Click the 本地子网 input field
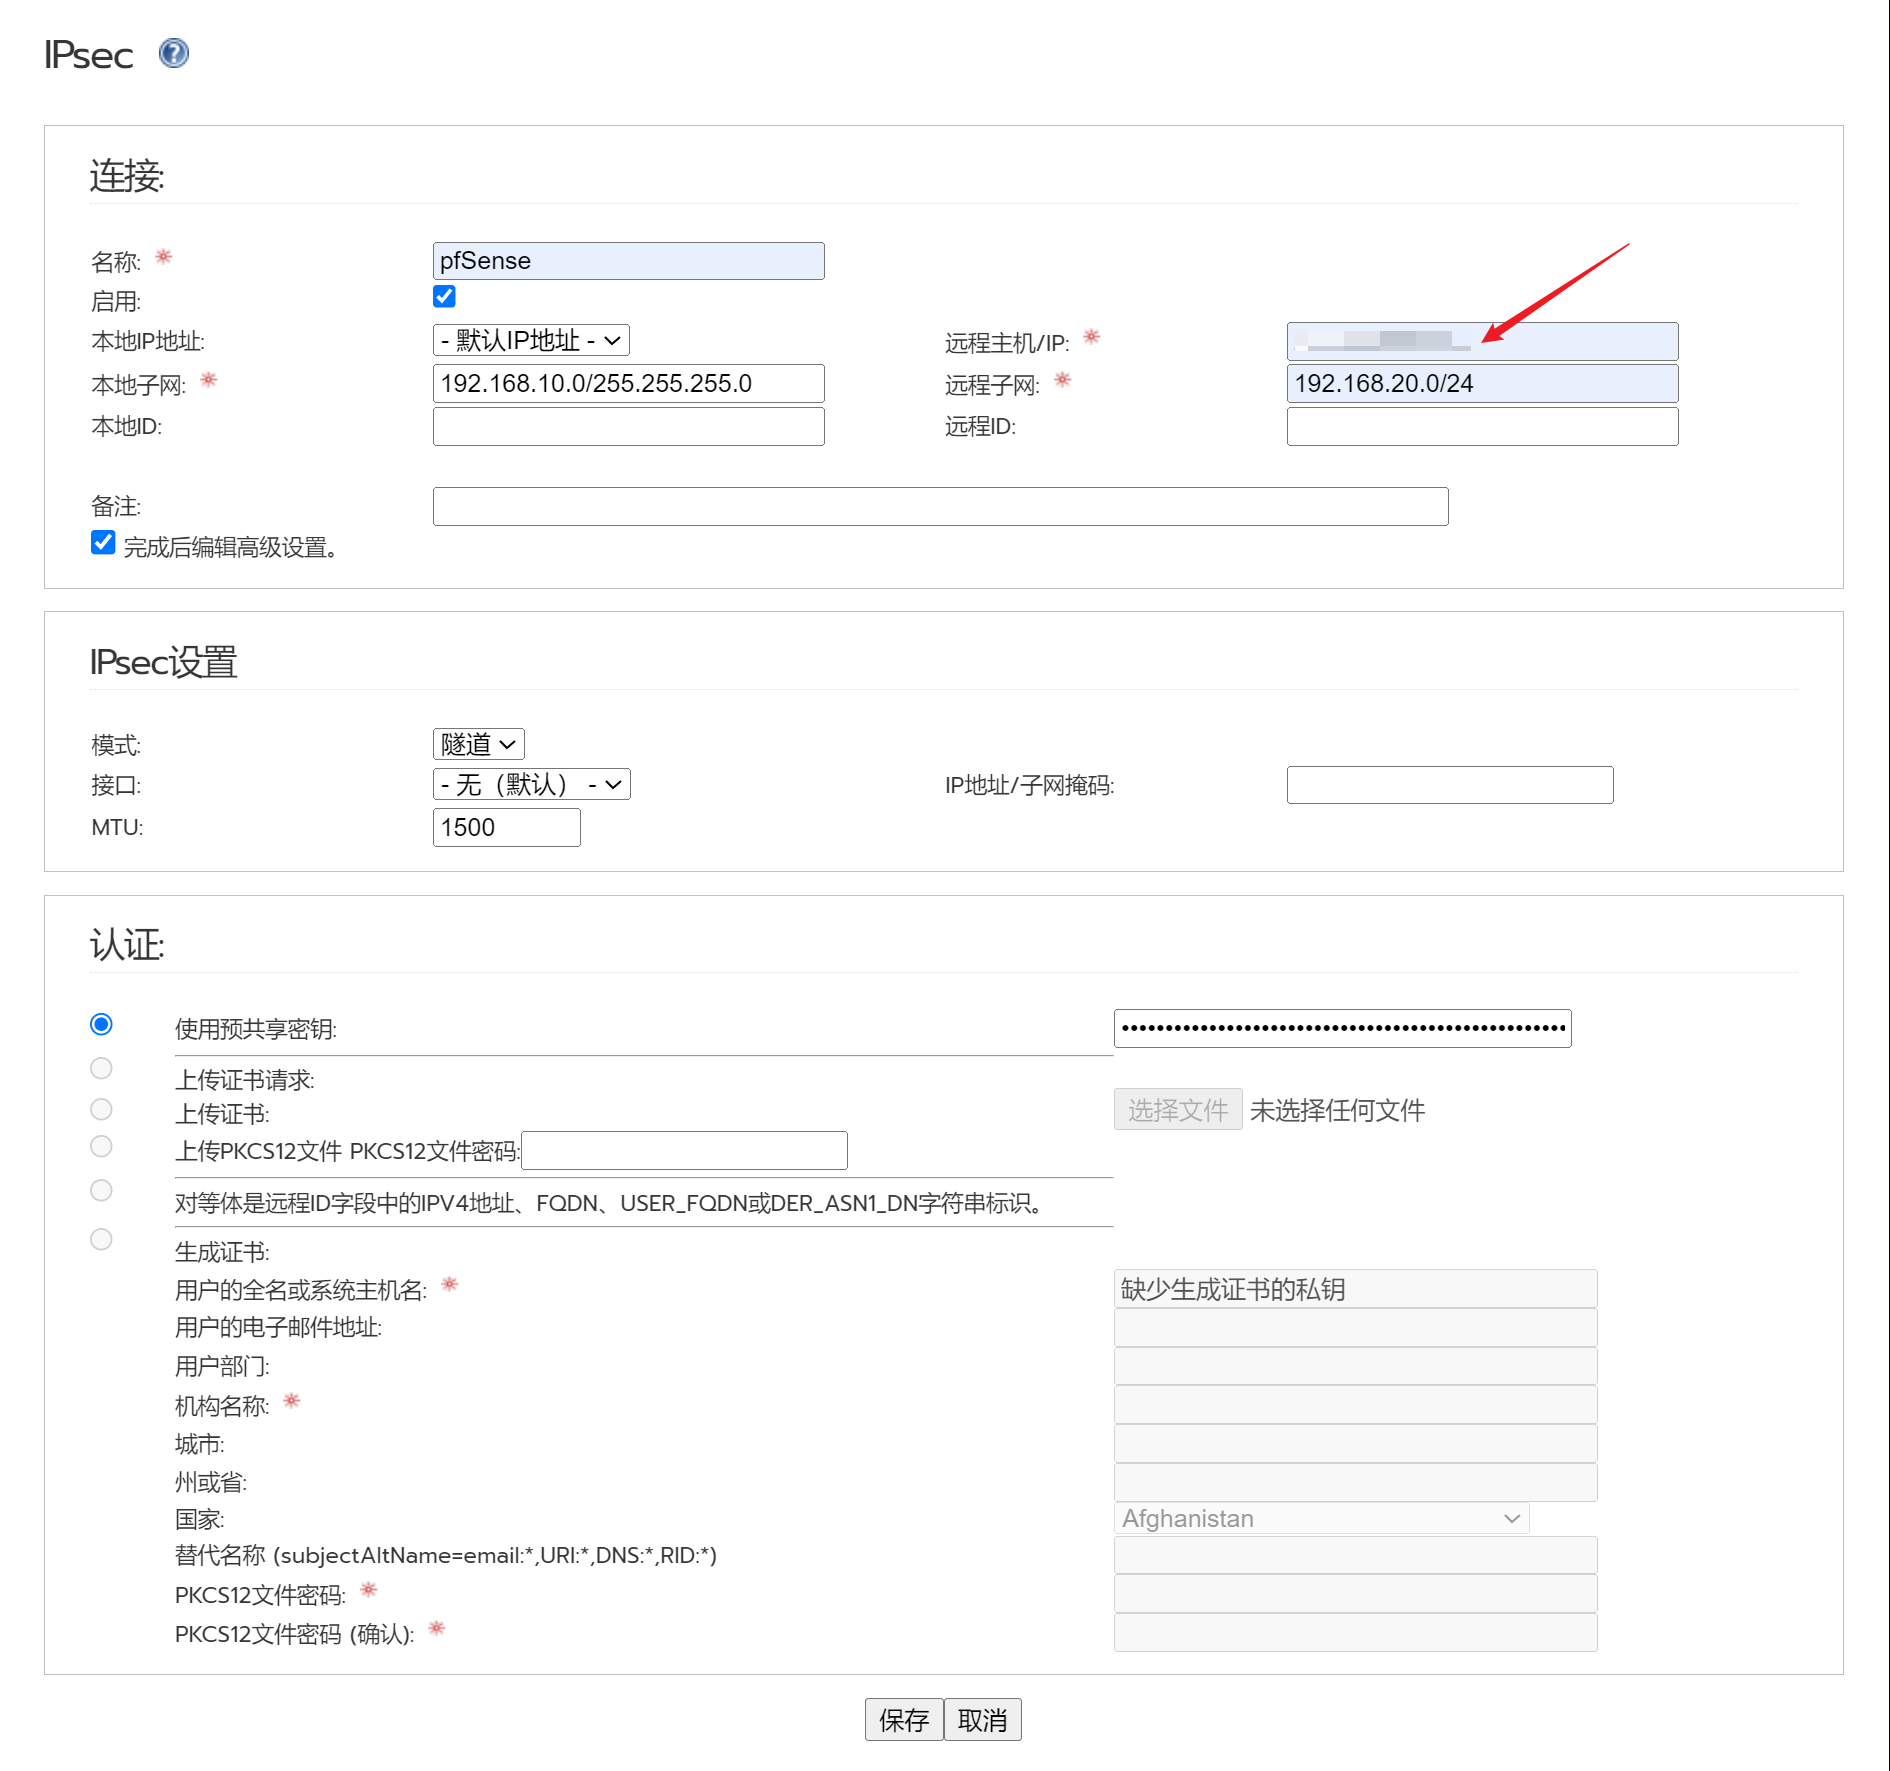Screen dimensions: 1890x1771 coord(628,384)
